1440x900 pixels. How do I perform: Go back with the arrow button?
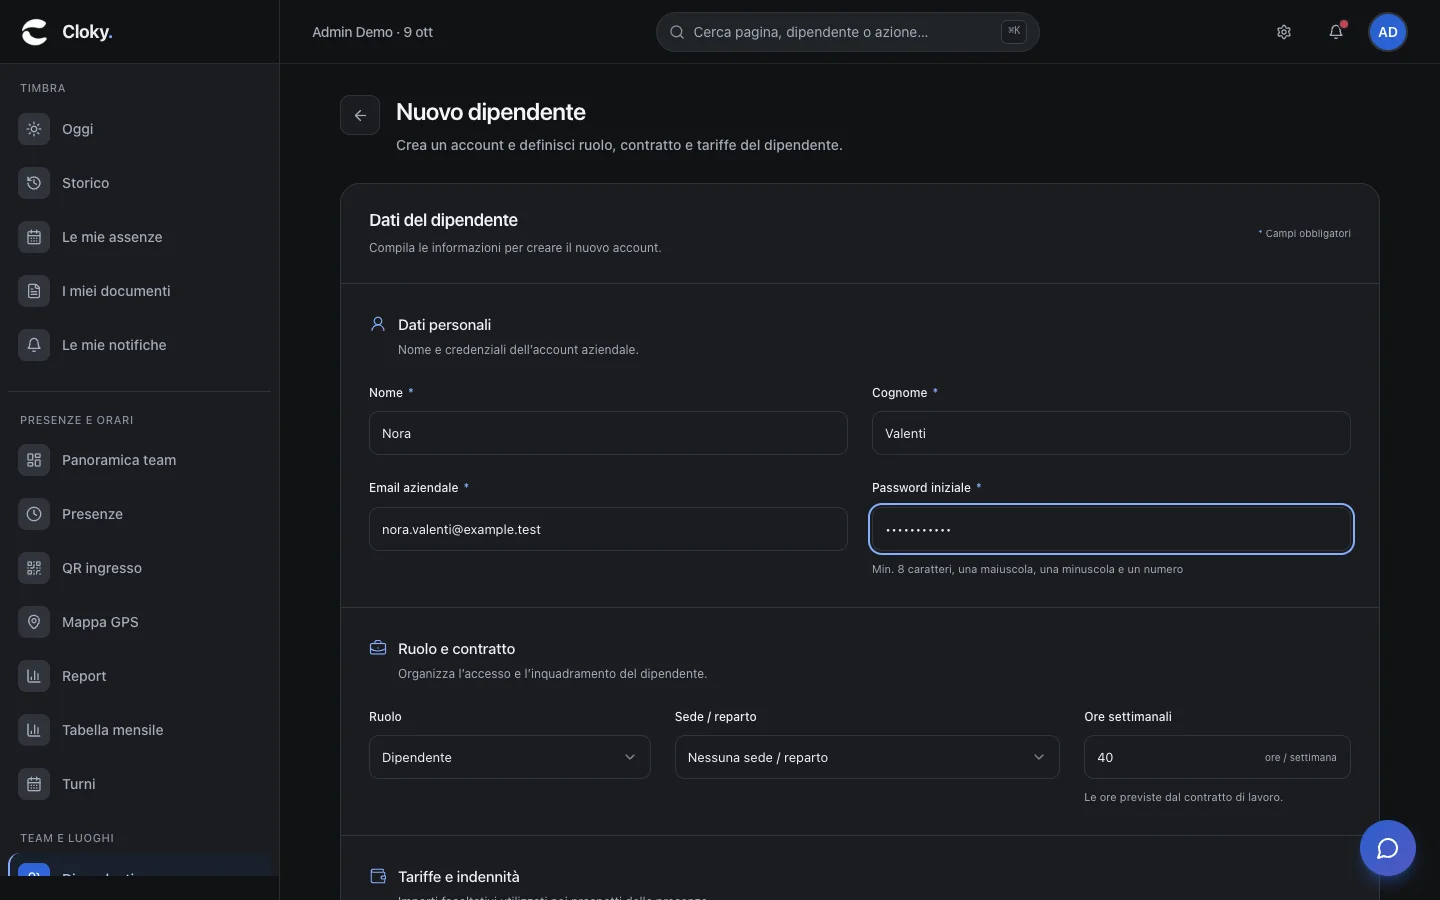[360, 115]
